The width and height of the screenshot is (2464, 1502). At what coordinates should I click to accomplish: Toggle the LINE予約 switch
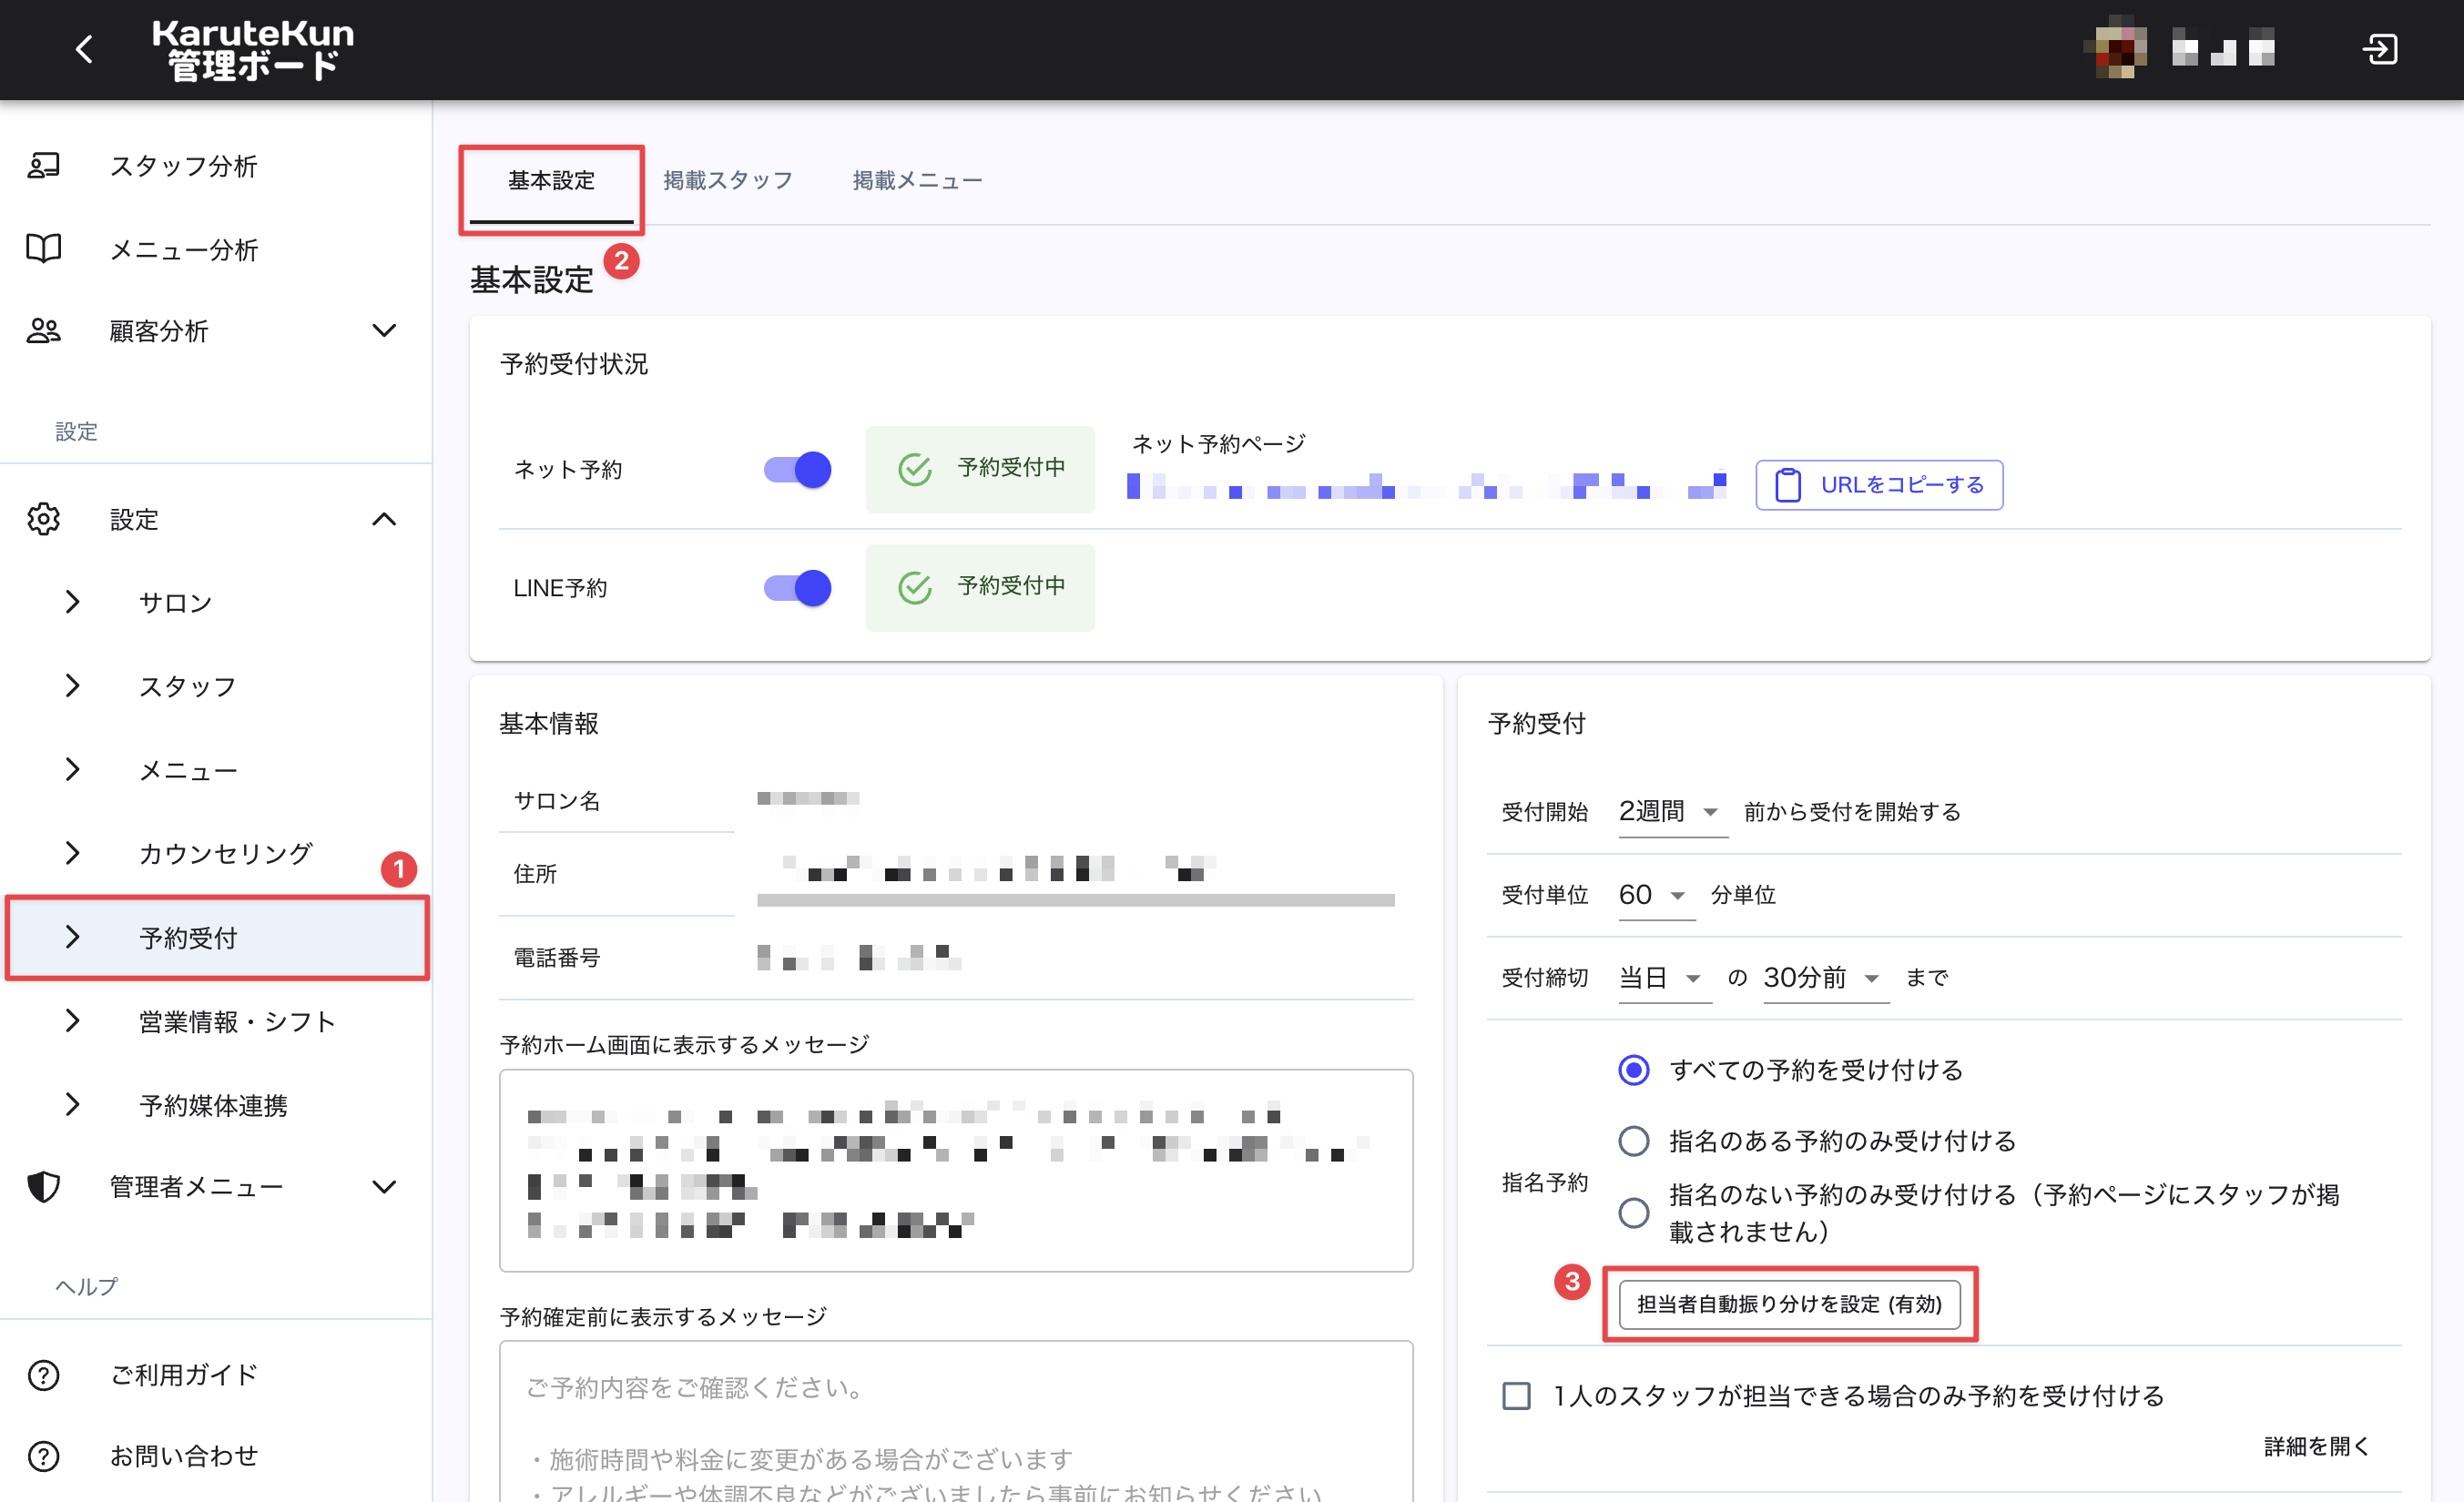797,587
